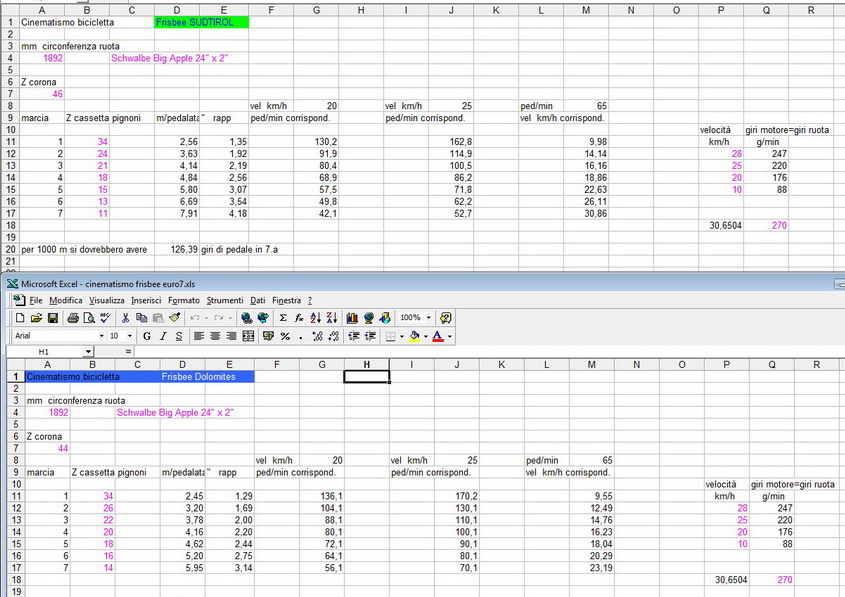Create a new workbook from the toolbar

(x=20, y=318)
